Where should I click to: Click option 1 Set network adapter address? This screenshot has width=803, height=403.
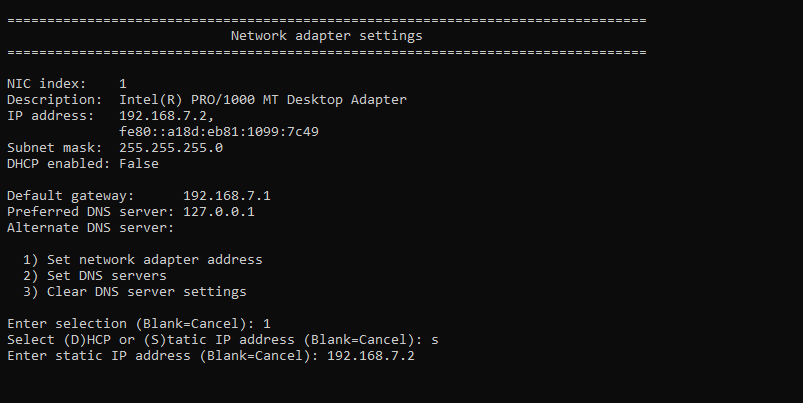(143, 260)
